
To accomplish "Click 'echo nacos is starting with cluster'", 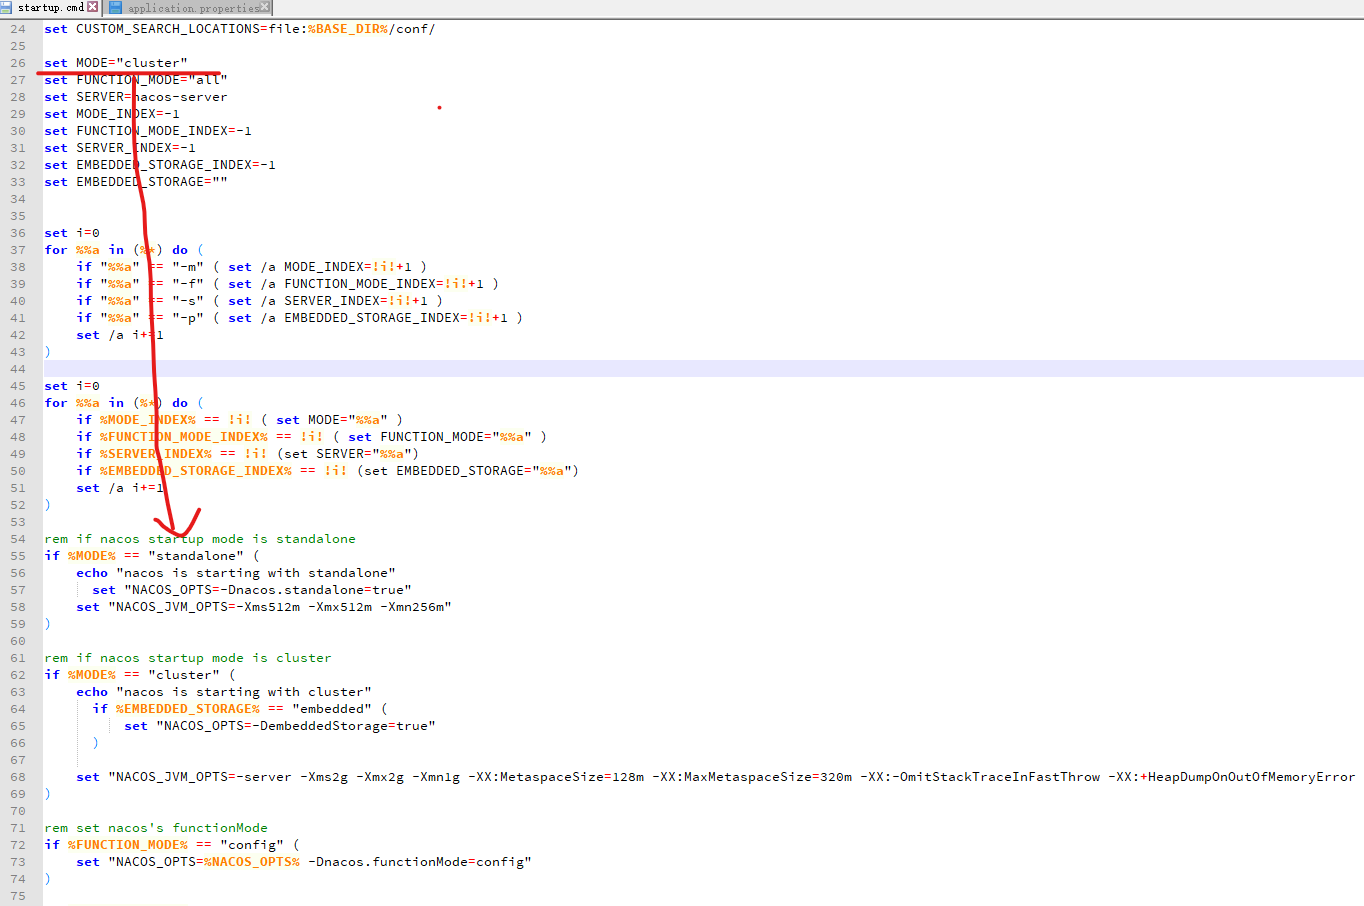I will click(223, 692).
